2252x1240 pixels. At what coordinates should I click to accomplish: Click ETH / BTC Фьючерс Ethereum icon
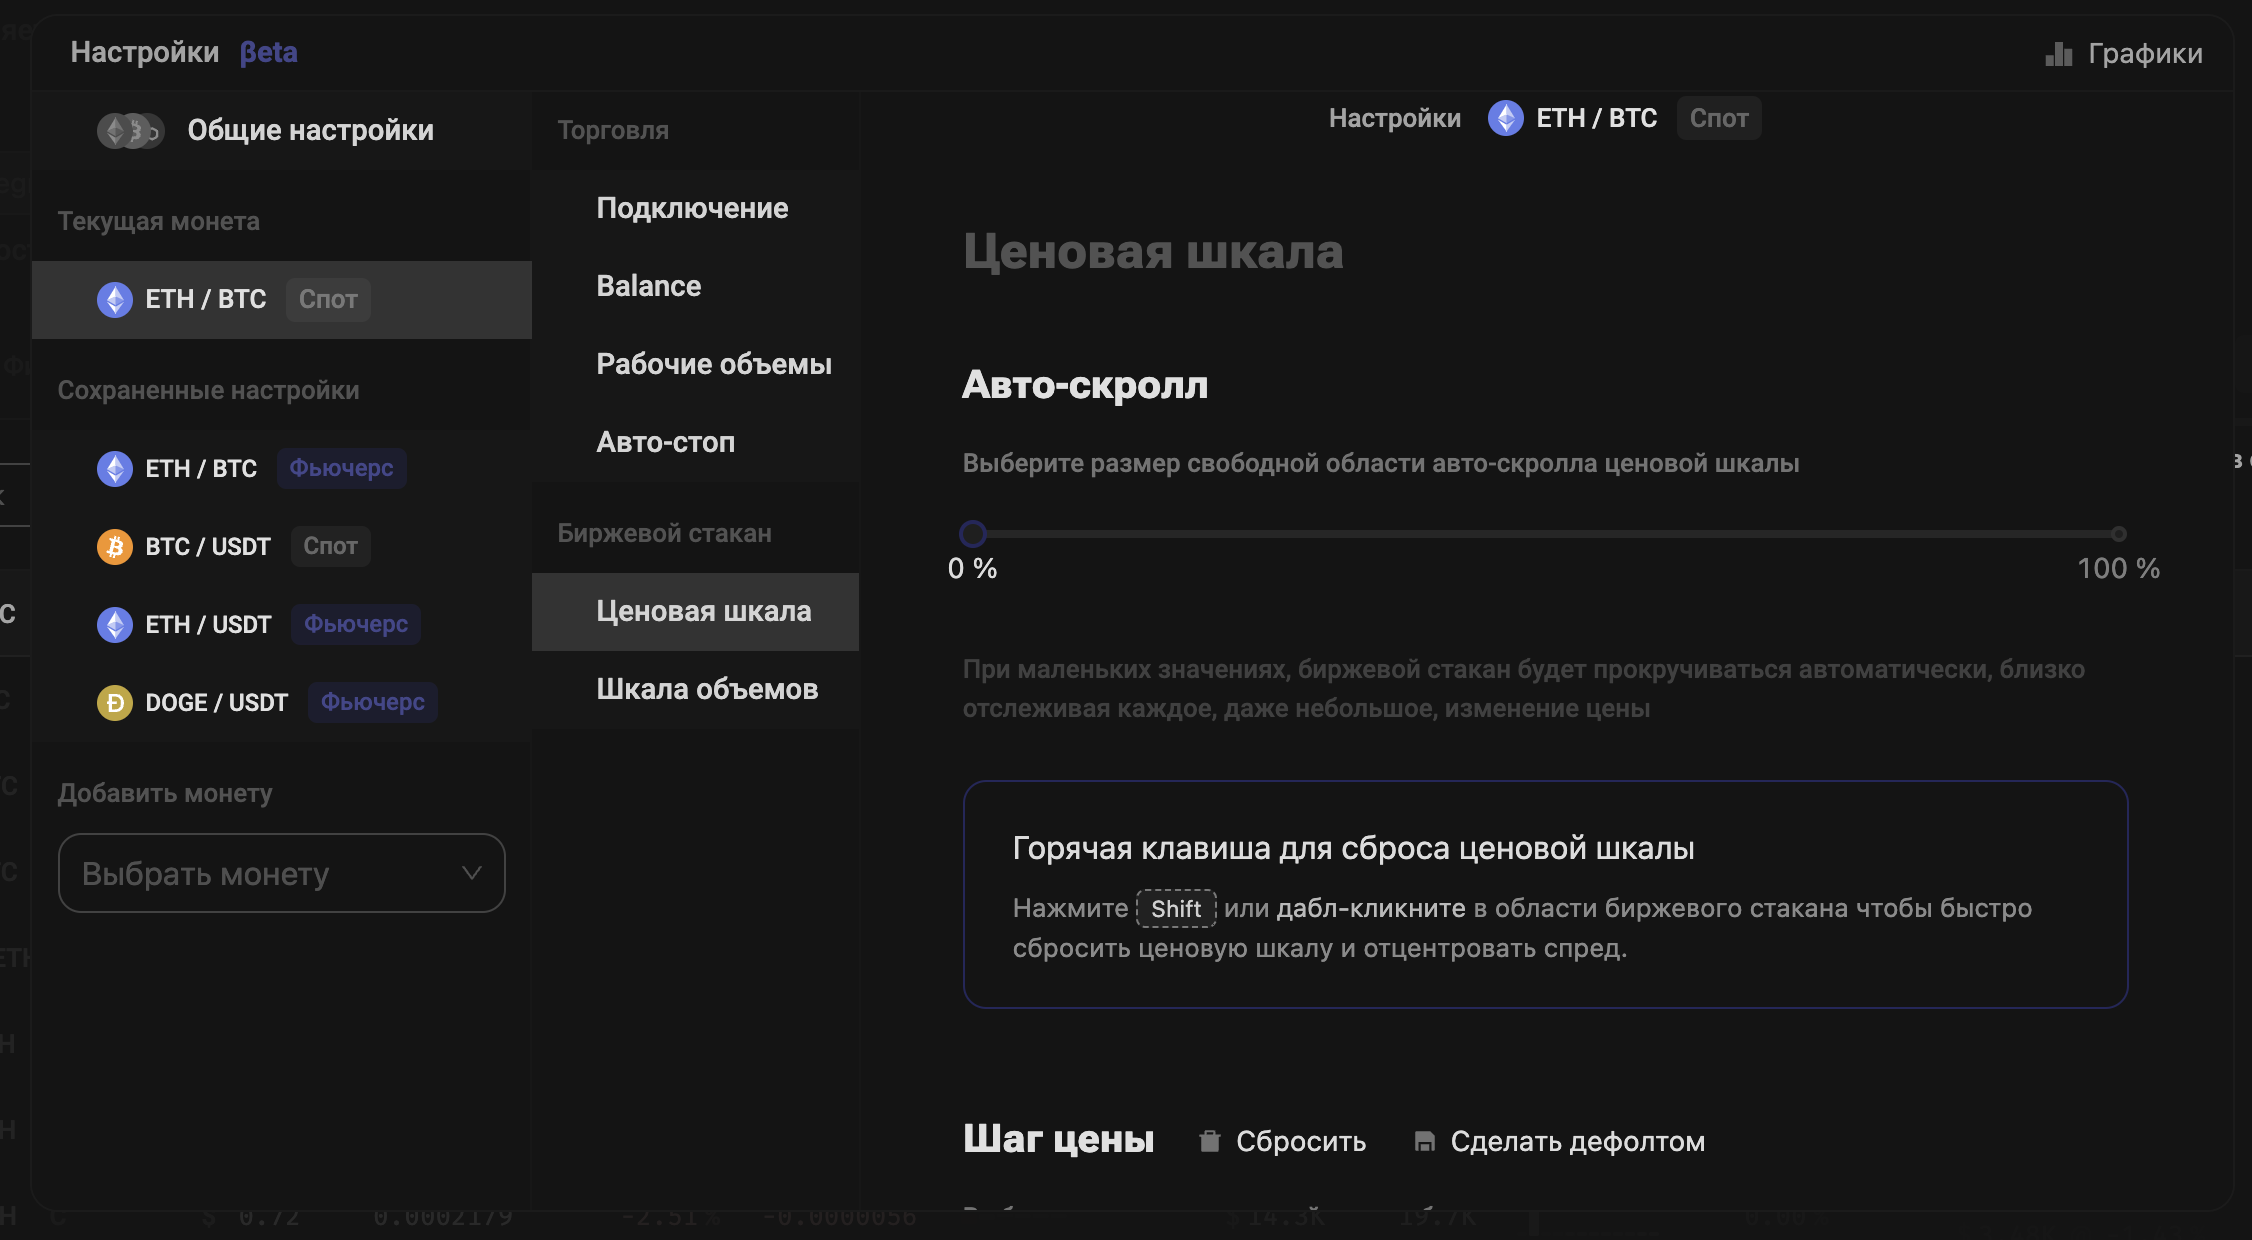pyautogui.click(x=115, y=469)
